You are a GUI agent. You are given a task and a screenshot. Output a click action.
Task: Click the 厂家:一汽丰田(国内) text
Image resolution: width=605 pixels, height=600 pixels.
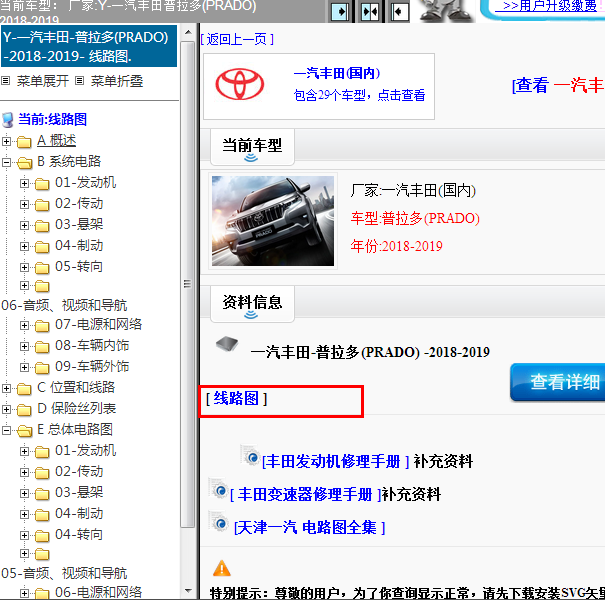[x=413, y=190]
